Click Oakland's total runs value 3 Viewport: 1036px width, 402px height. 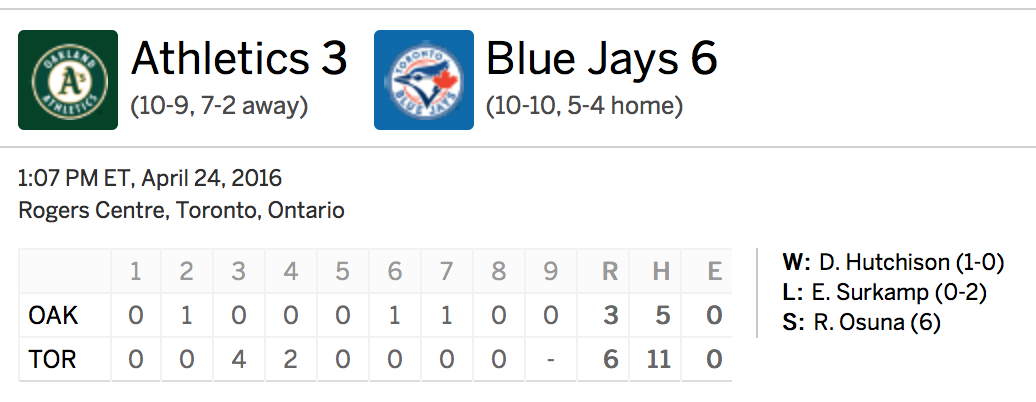tap(611, 315)
